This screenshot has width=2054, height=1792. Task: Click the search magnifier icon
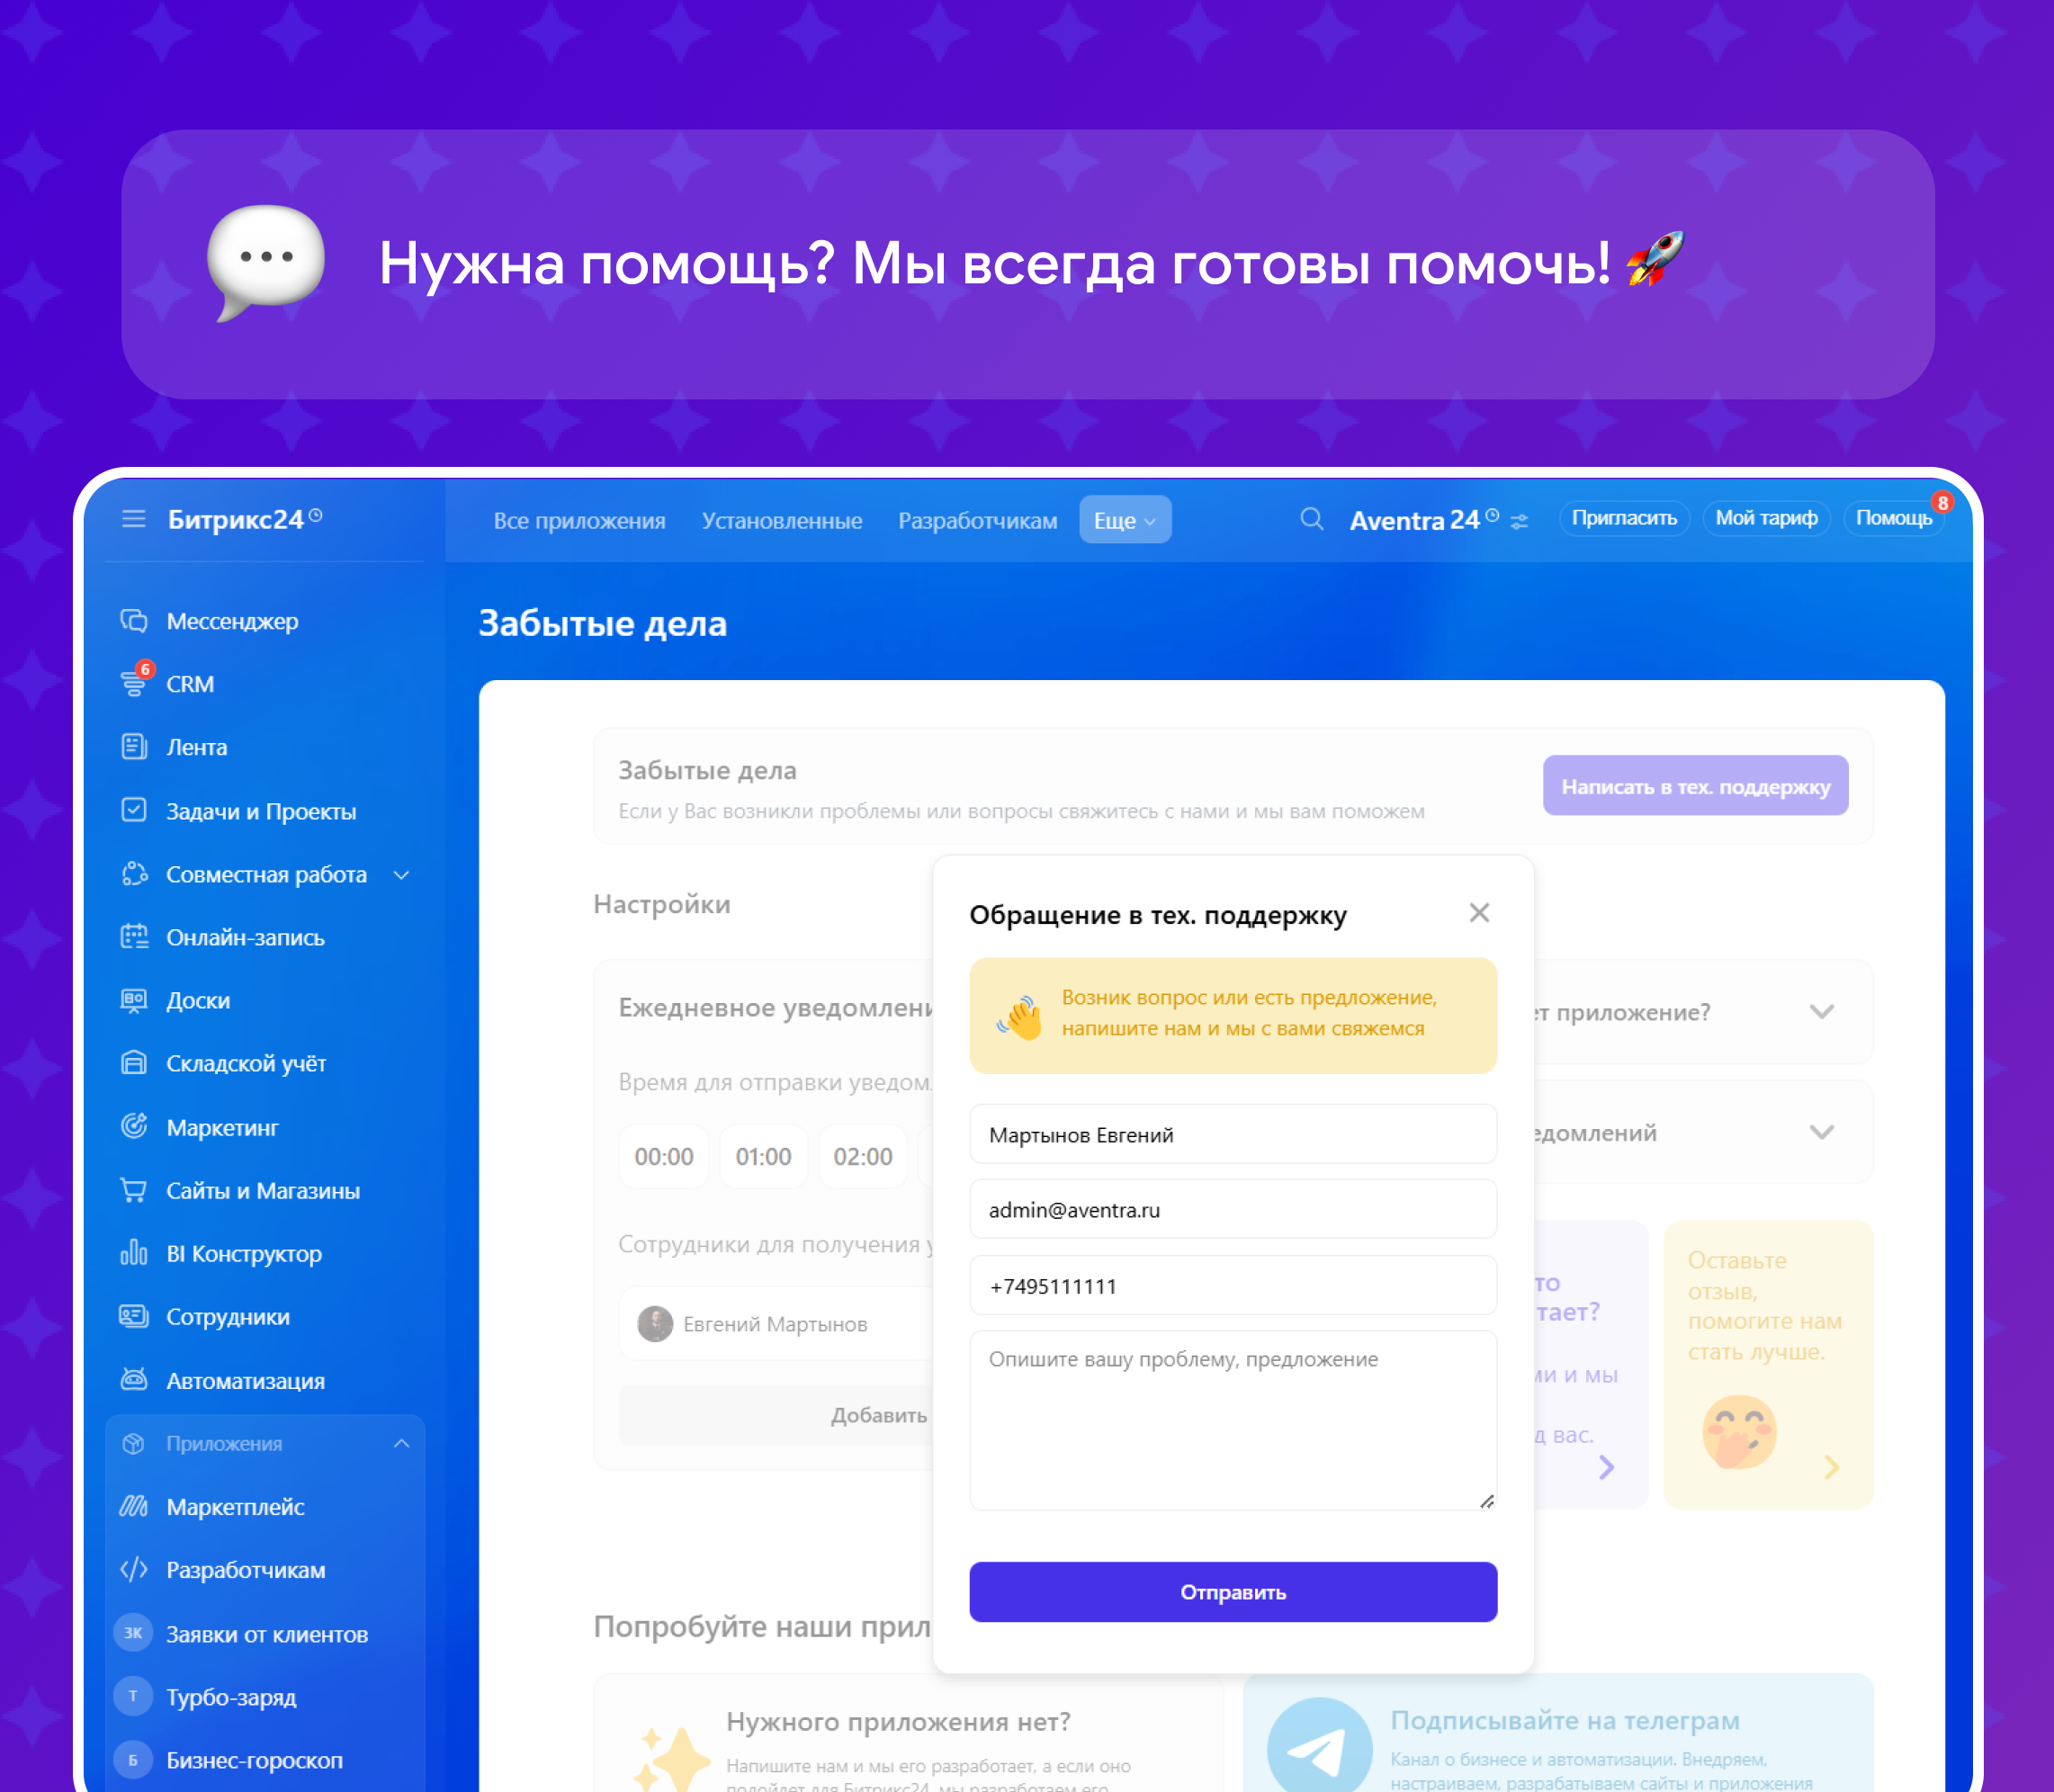point(1311,519)
